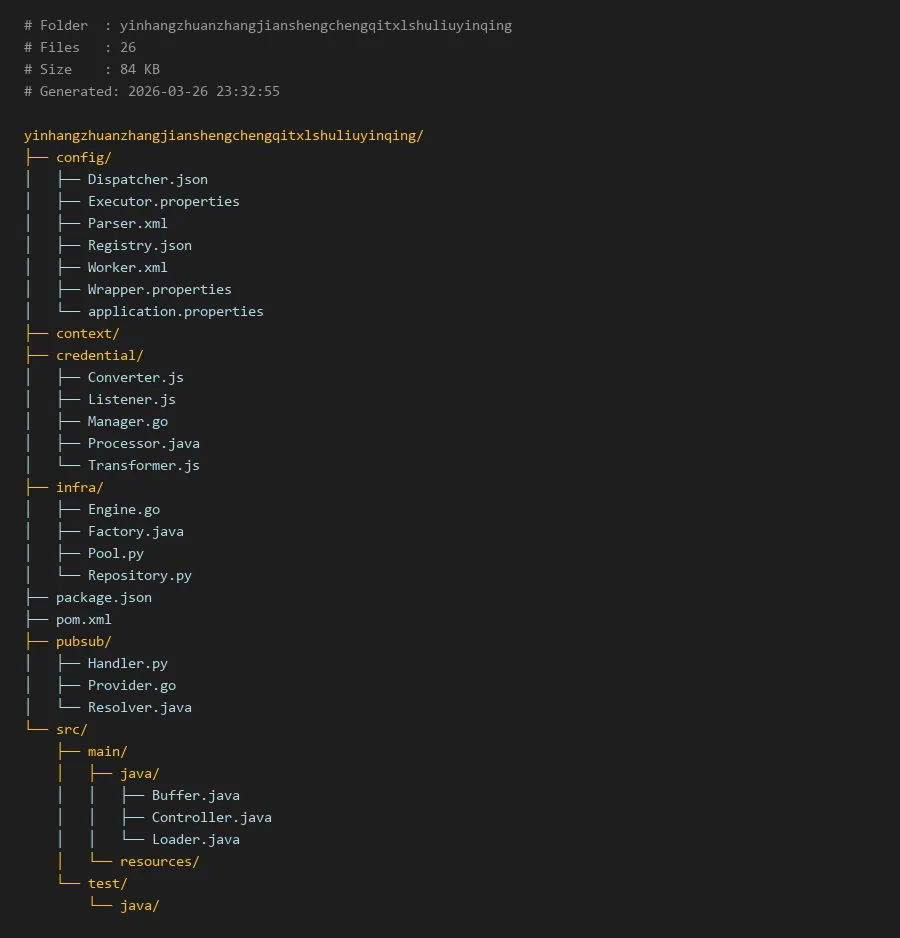Image resolution: width=900 pixels, height=938 pixels.
Task: Expand the context/ folder
Action: pyautogui.click(x=87, y=333)
